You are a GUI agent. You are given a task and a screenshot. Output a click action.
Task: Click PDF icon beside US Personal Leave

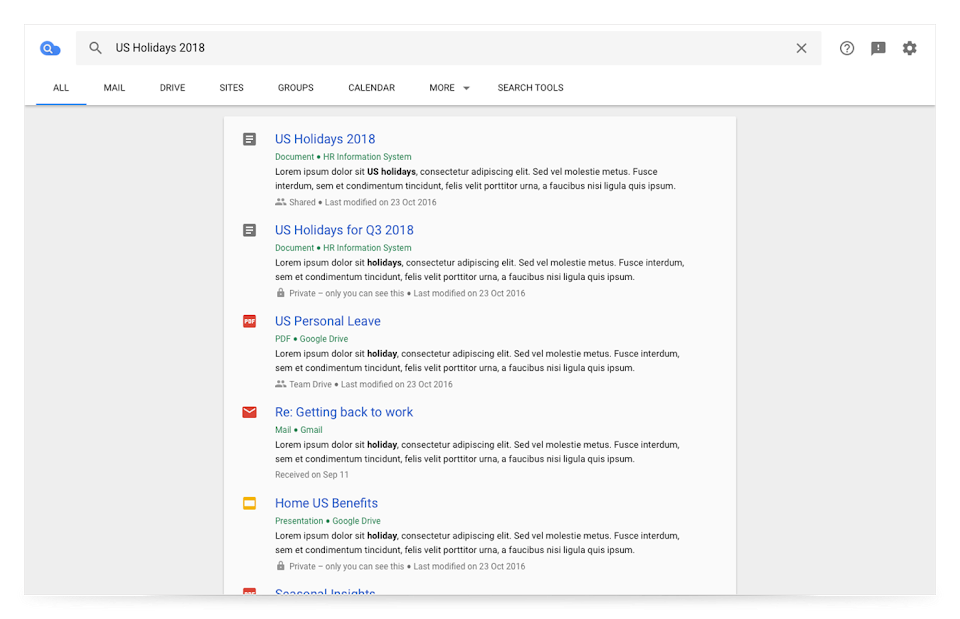[250, 321]
